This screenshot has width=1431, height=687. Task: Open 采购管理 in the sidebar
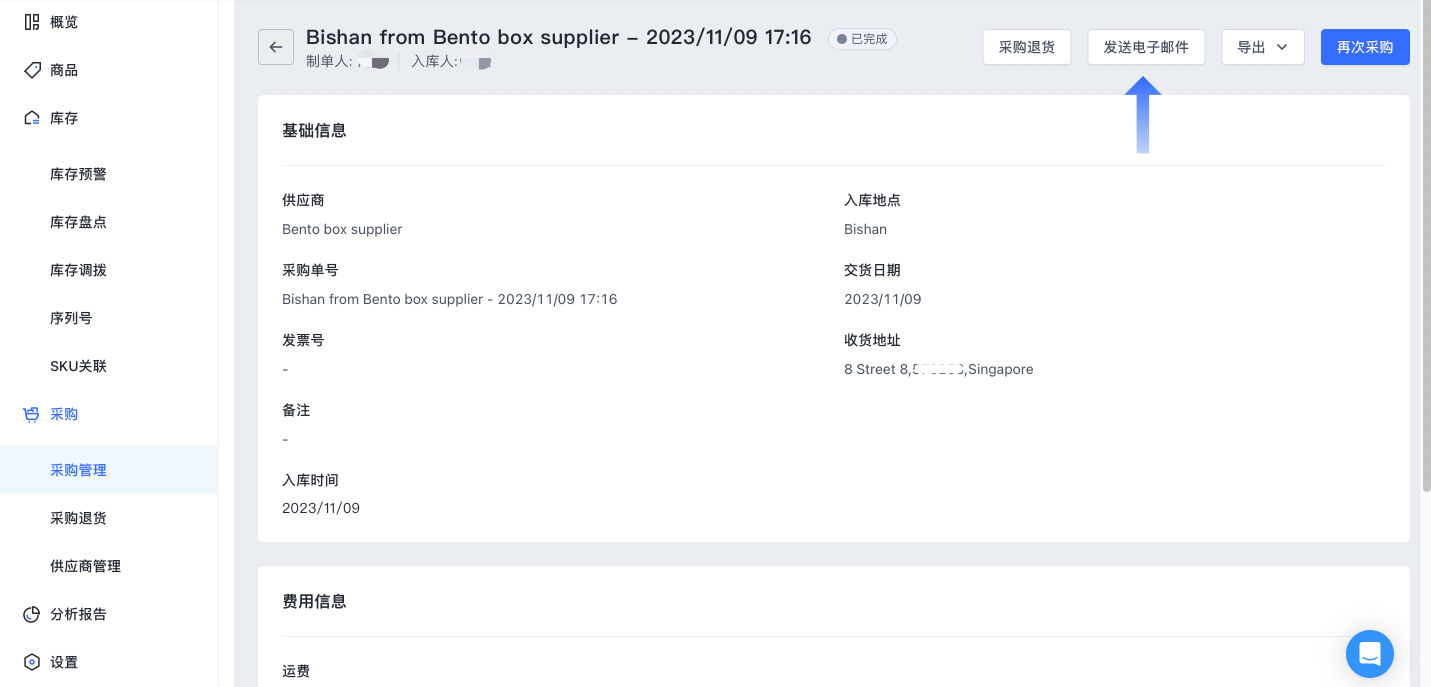click(x=109, y=470)
